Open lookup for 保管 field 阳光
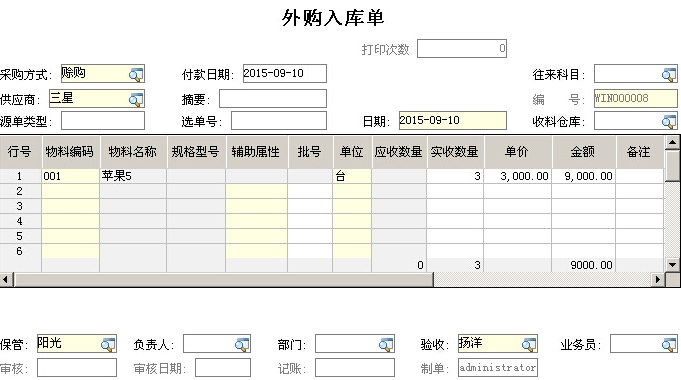This screenshot has width=681, height=380. 108,344
